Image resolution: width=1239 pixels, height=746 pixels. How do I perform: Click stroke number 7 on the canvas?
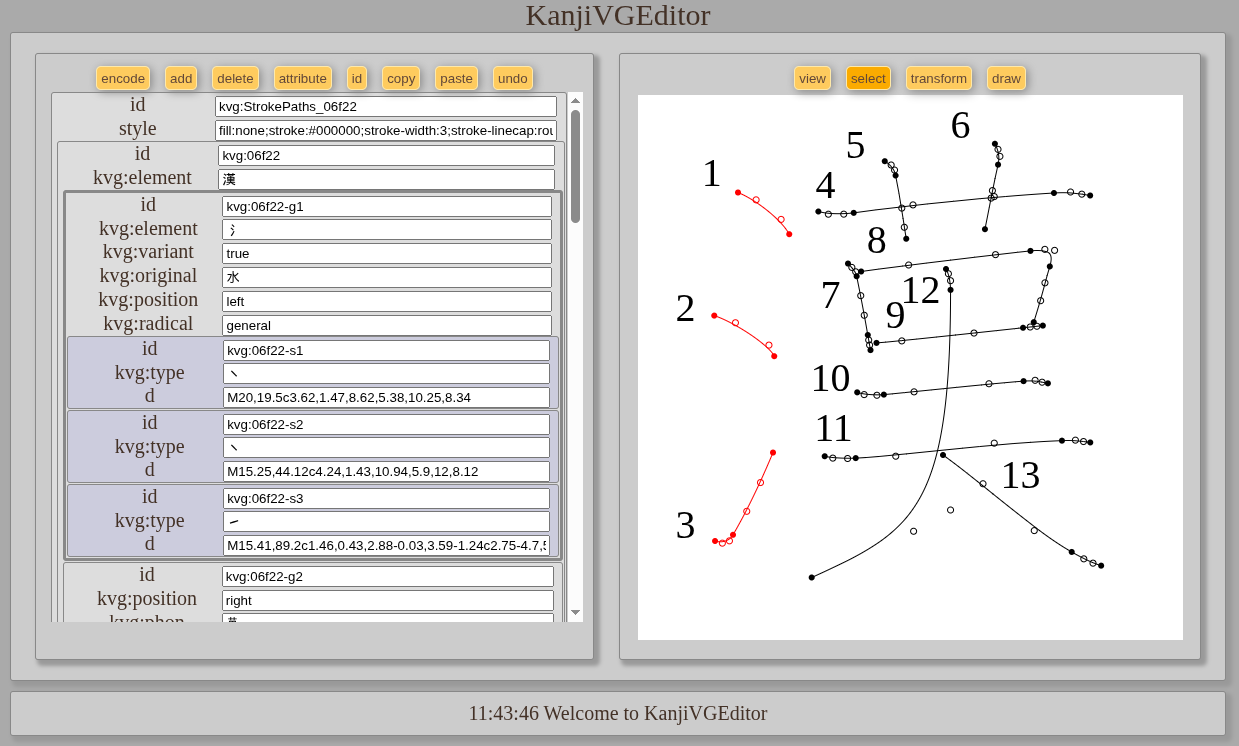(830, 295)
